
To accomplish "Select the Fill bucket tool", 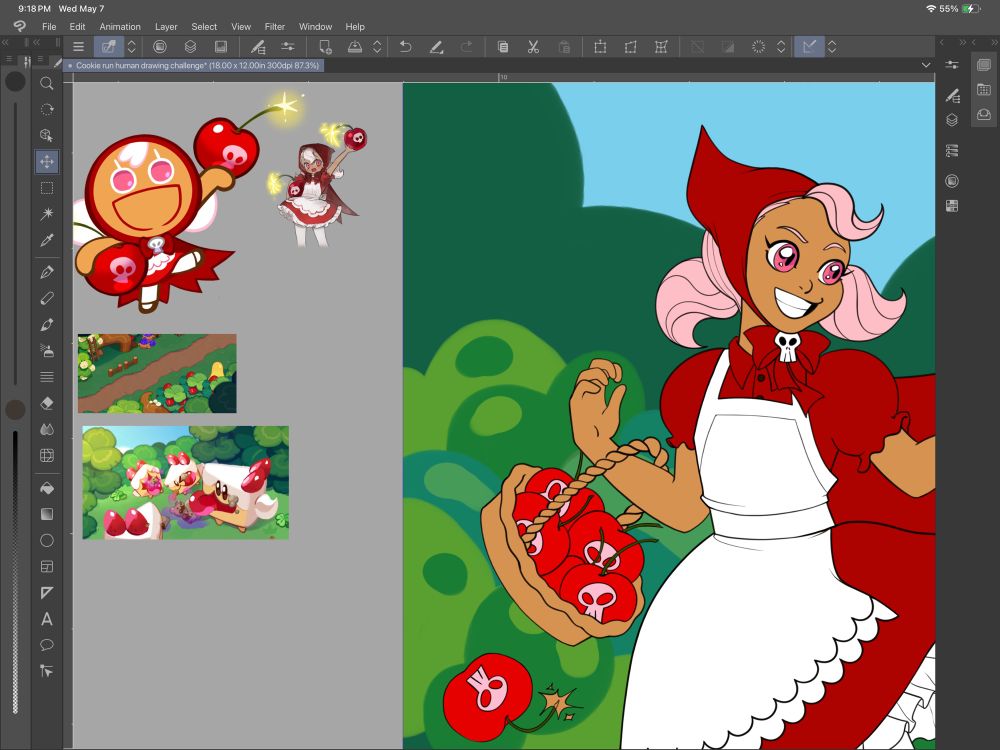I will coord(47,488).
